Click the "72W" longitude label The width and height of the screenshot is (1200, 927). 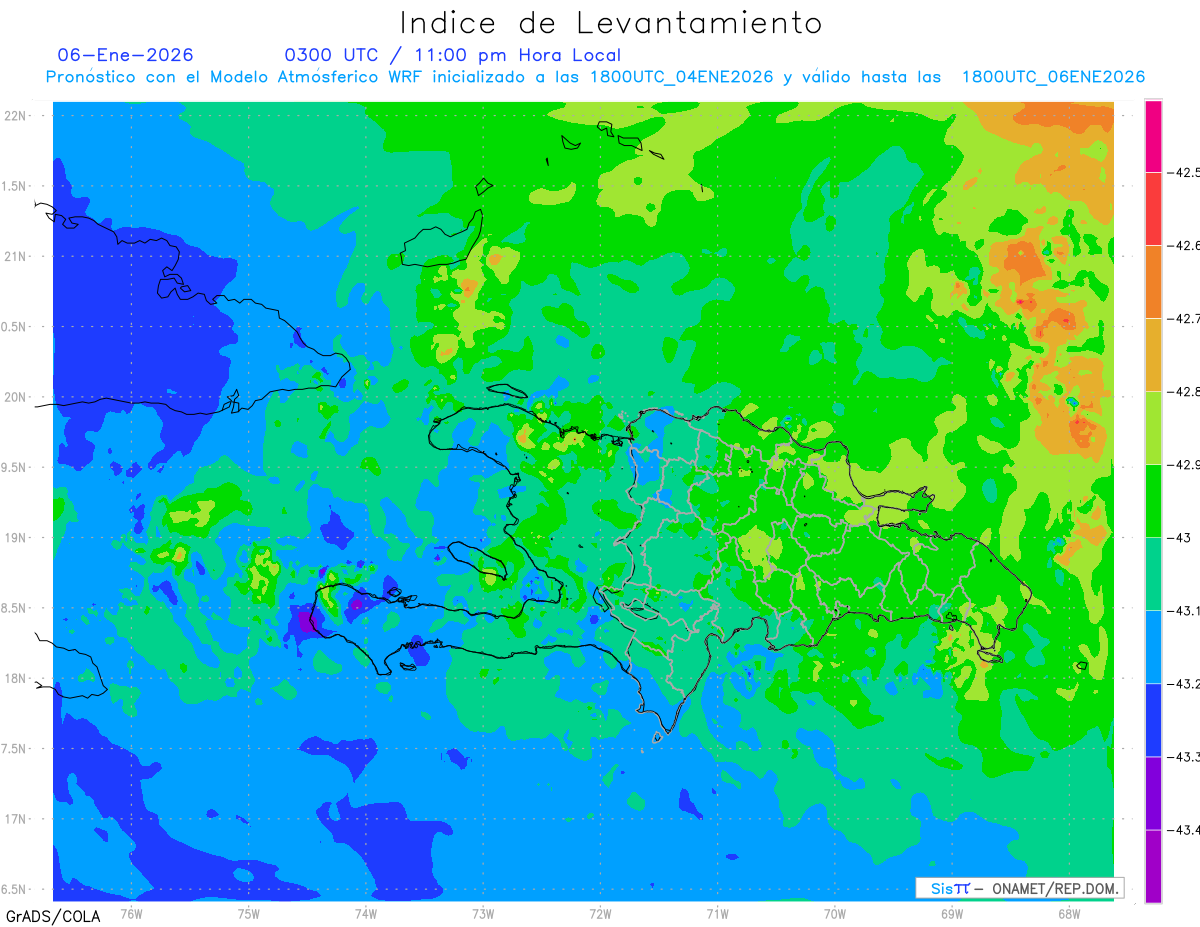pos(600,913)
